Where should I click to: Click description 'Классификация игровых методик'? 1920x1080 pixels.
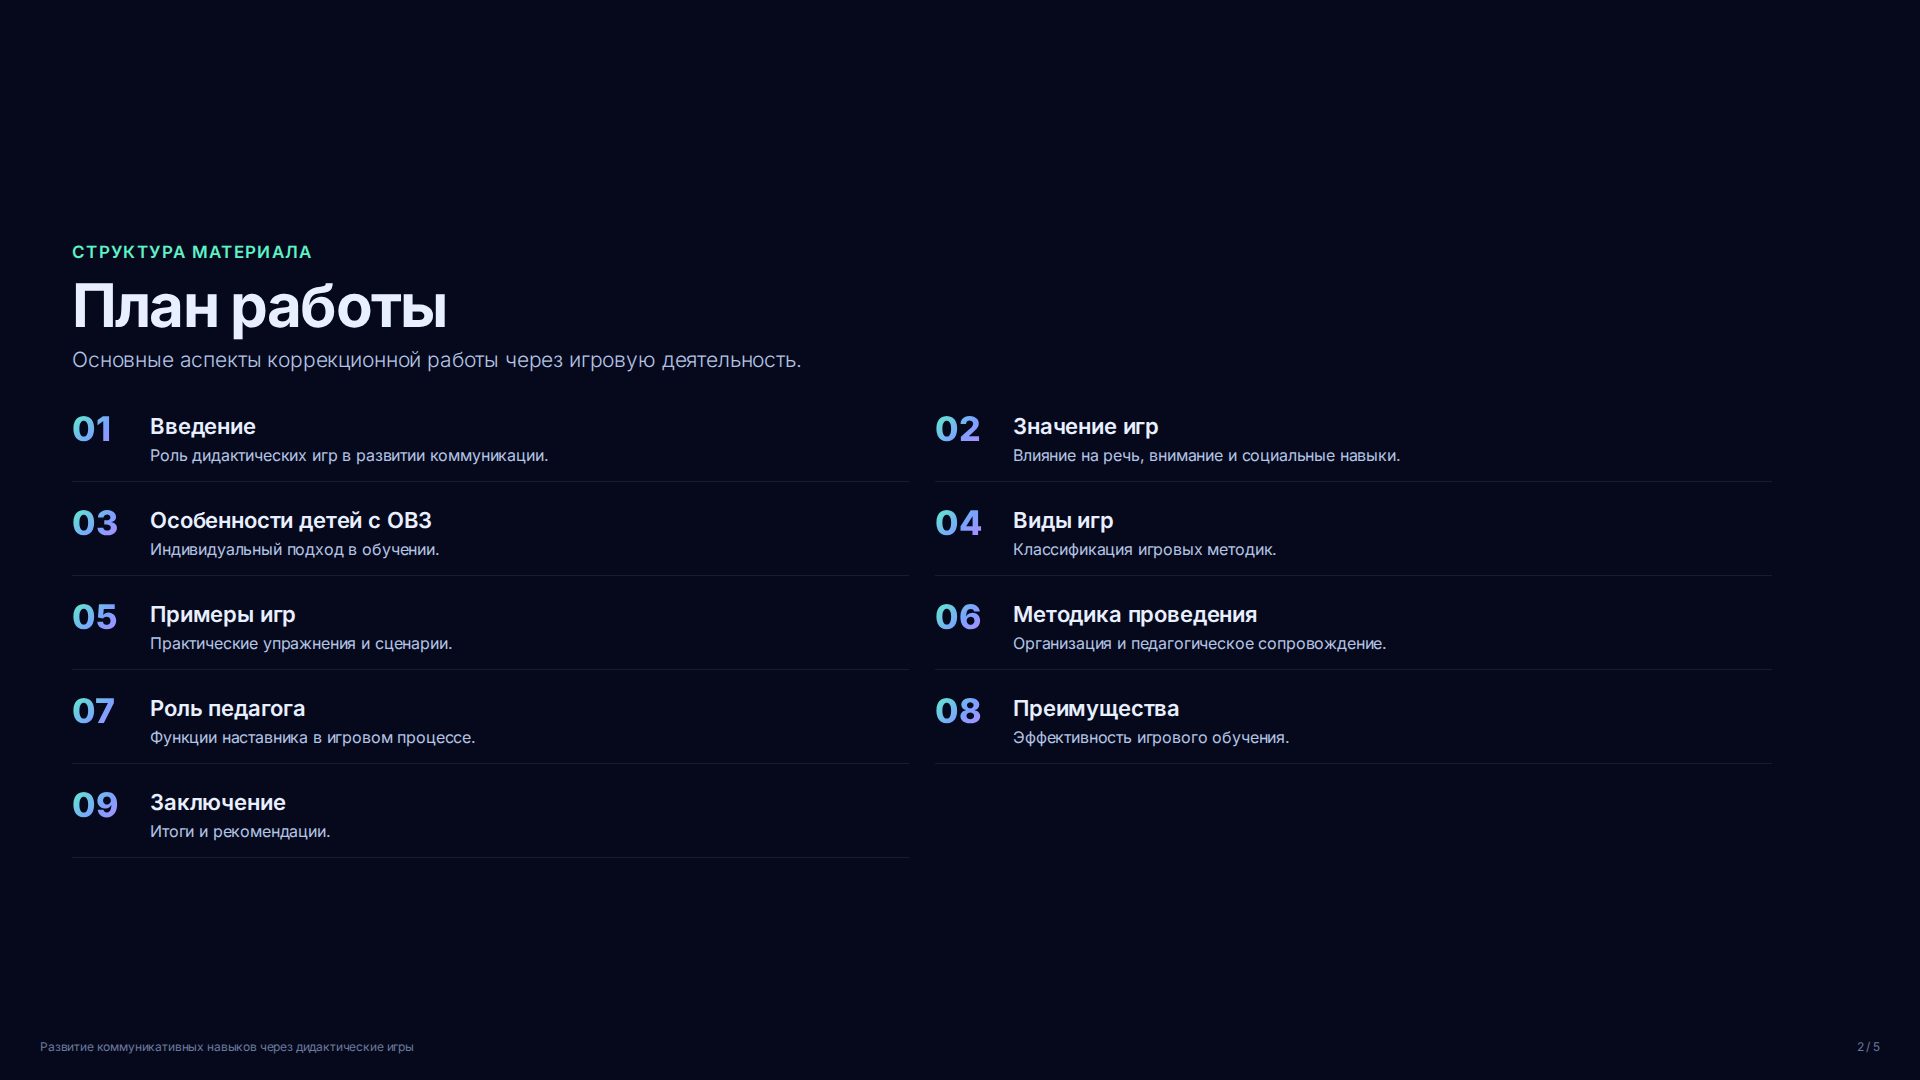1144,550
